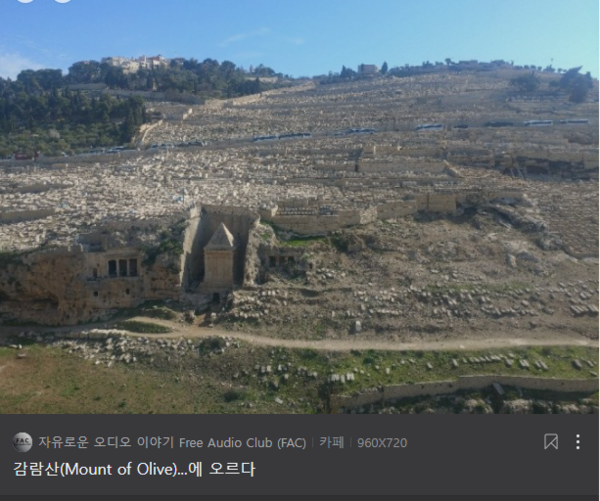Viewport: 600px width, 501px height.
Task: Click the lone trees at the upper right ridge
Action: pos(574,86)
